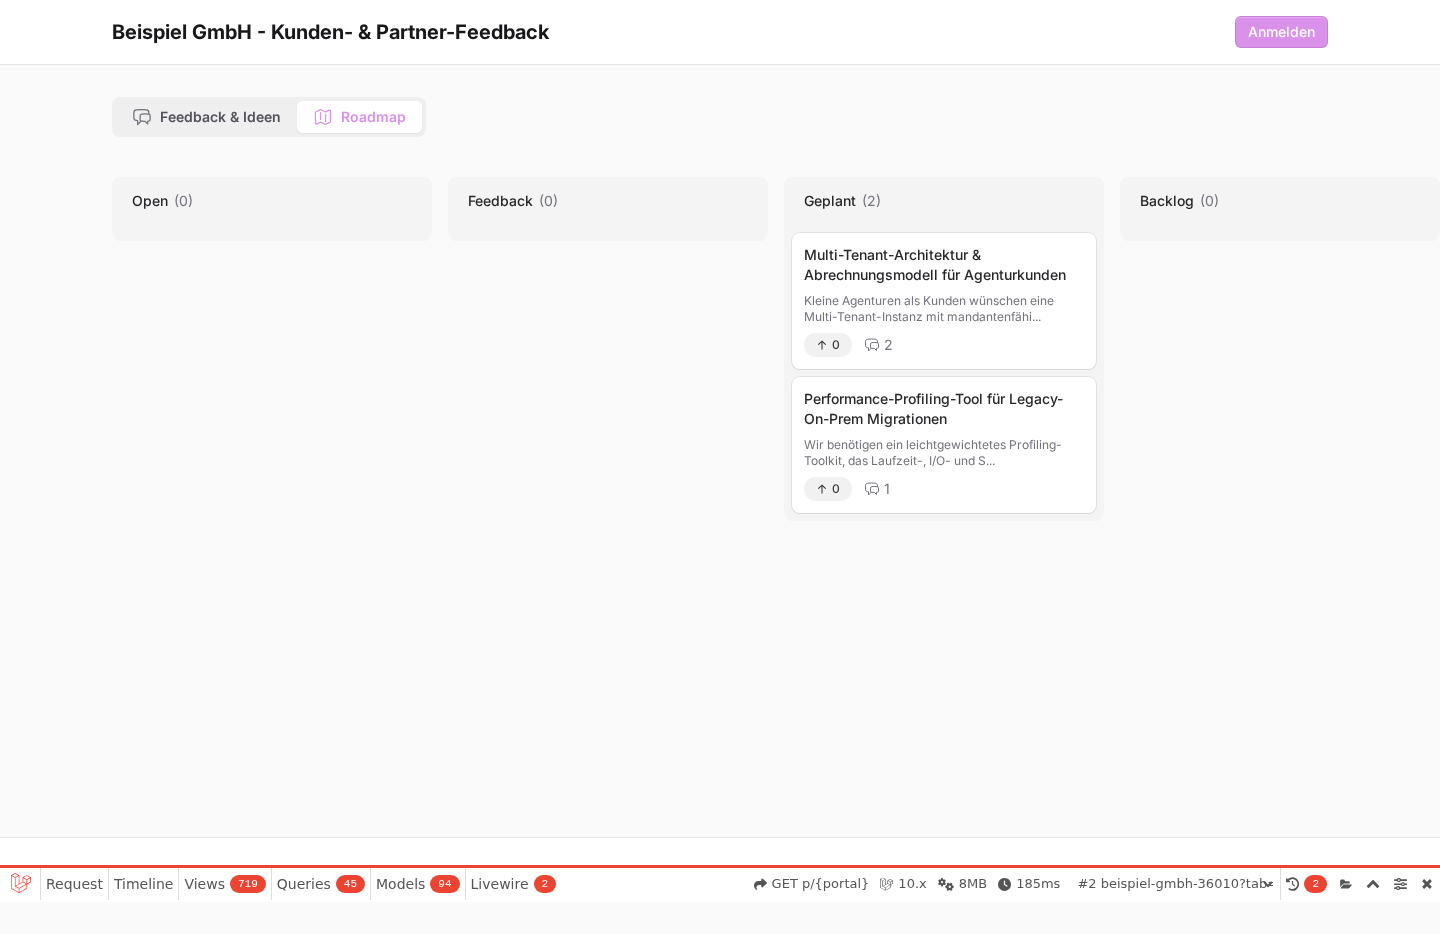Click the Roadmap map icon
Image resolution: width=1440 pixels, height=934 pixels.
[x=323, y=117]
